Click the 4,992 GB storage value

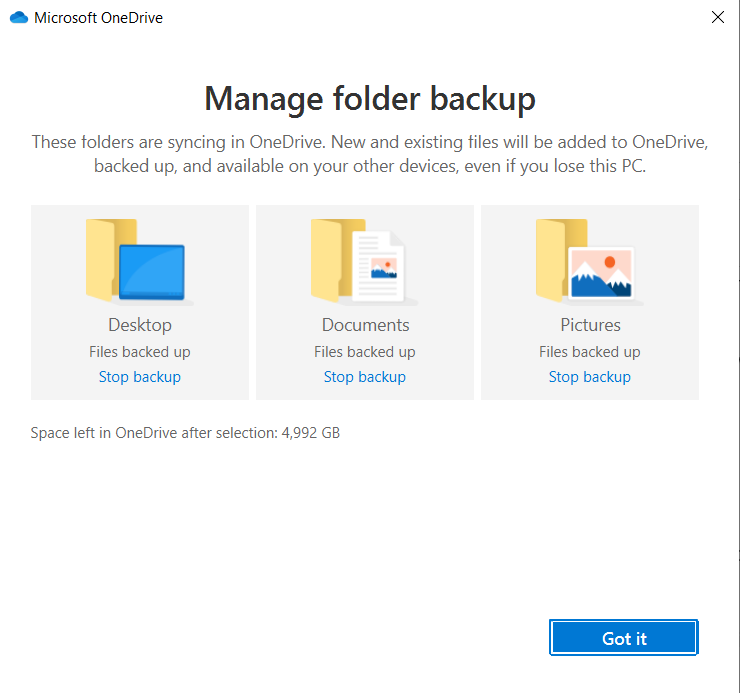click(311, 433)
